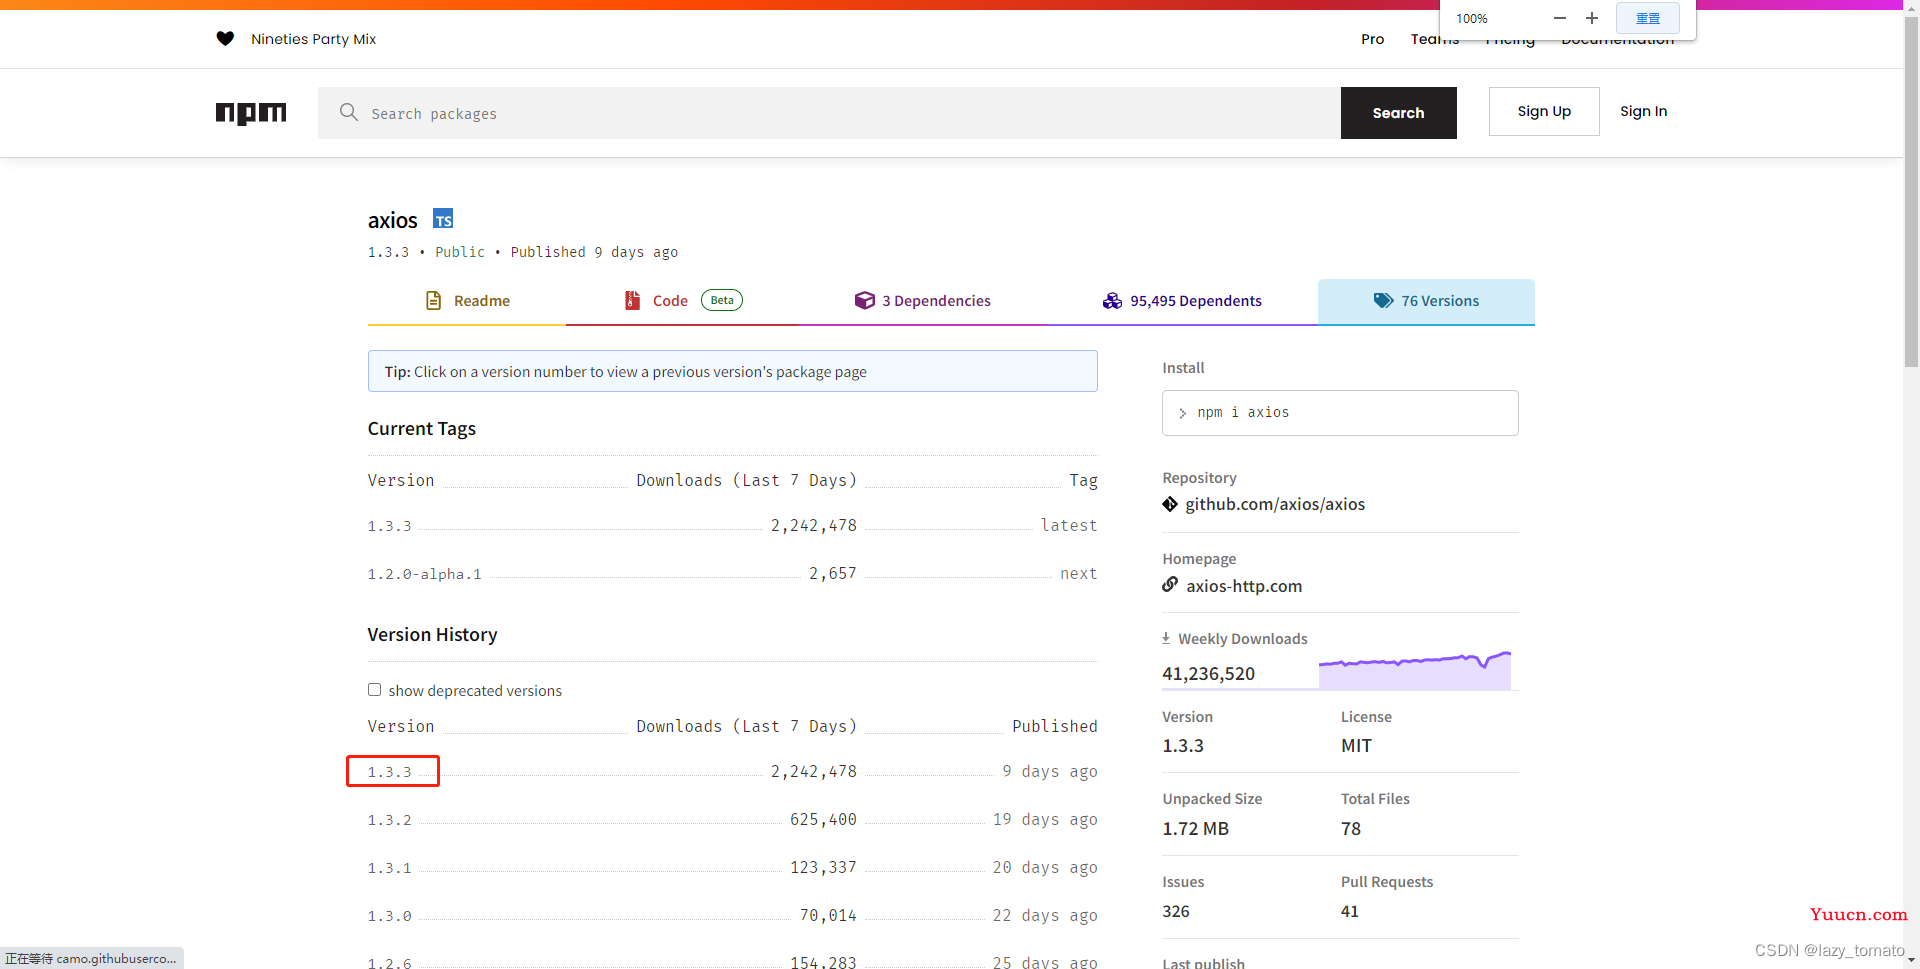Click the 78 total files value
This screenshot has height=969, width=1920.
pos(1351,829)
